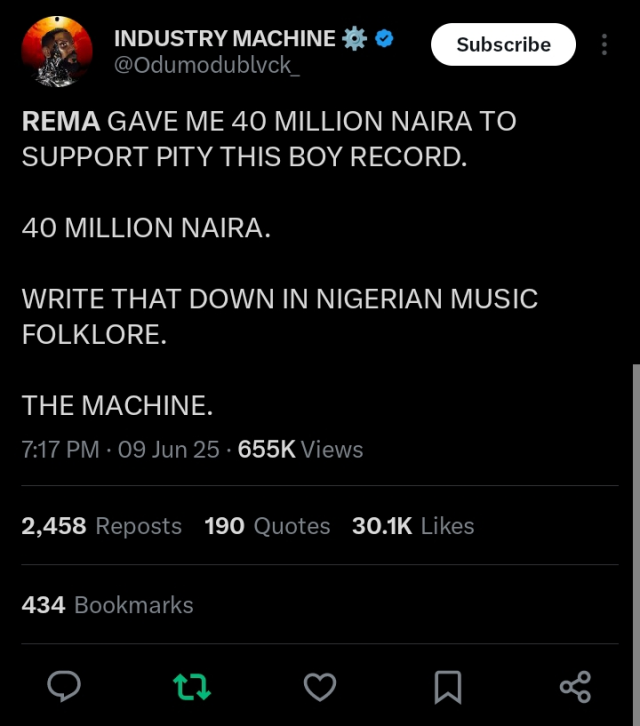Click the gear emoji beside display name
The width and height of the screenshot is (640, 726).
(354, 39)
